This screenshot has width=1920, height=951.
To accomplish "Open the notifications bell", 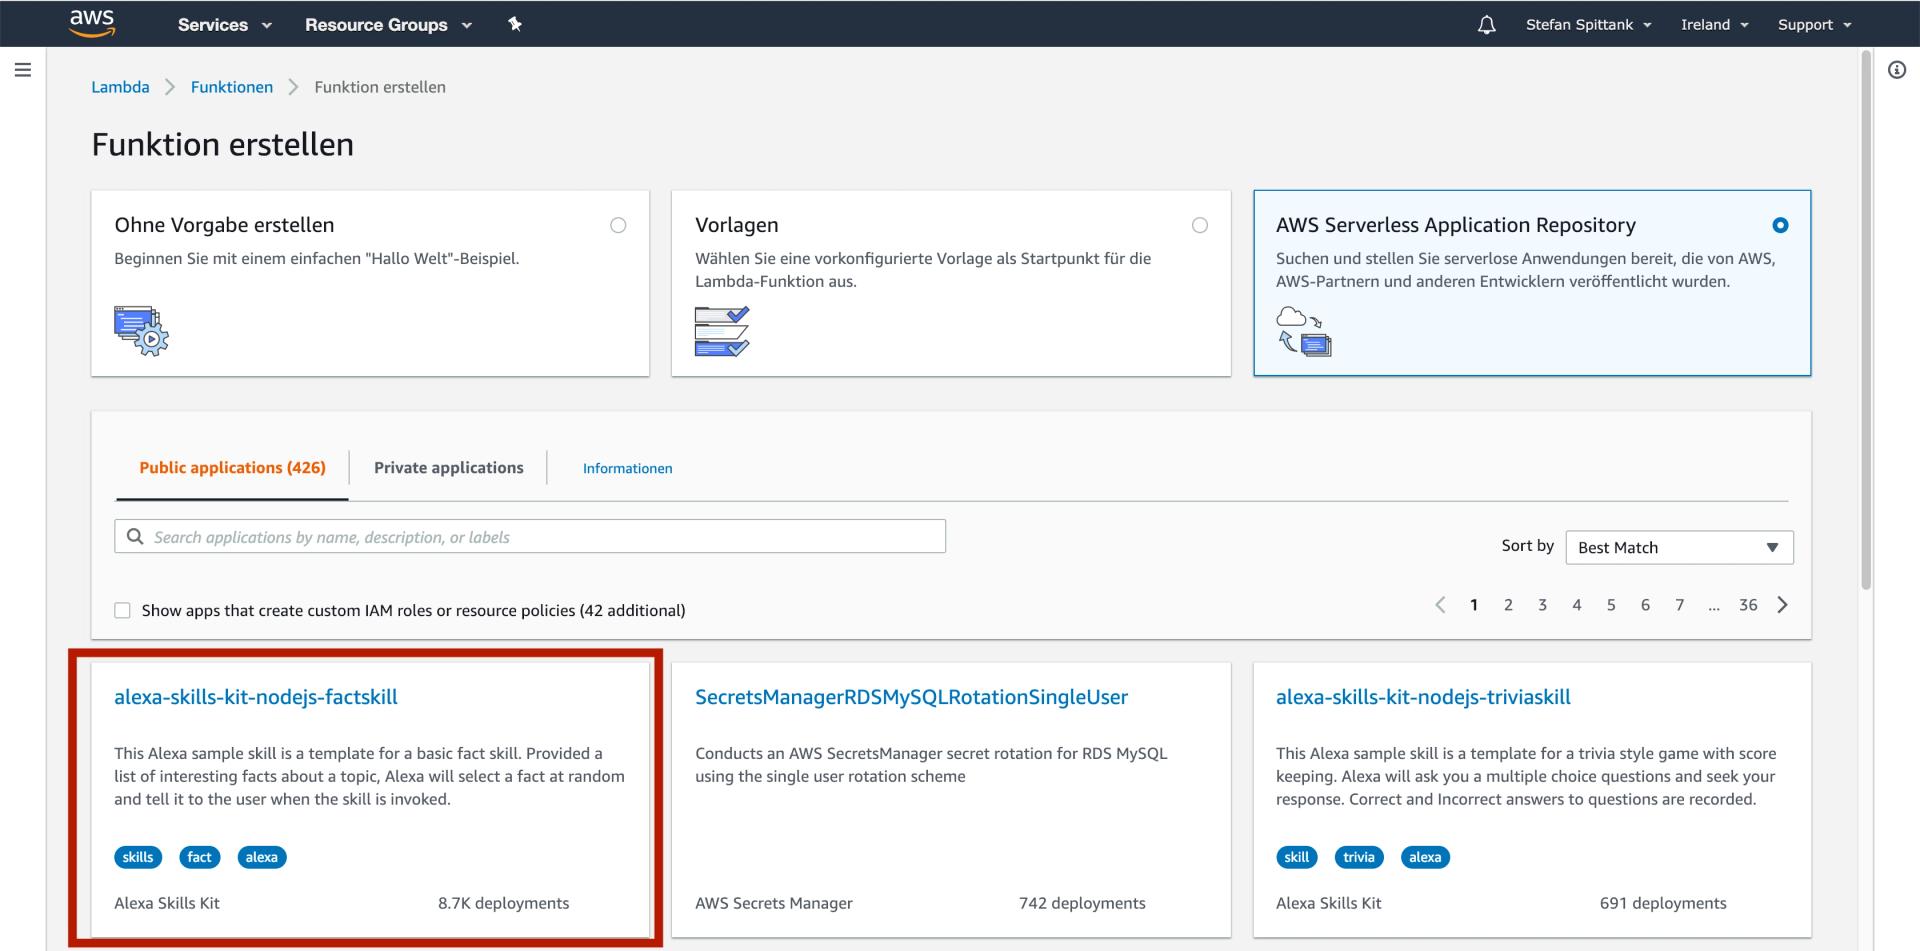I will point(1486,25).
